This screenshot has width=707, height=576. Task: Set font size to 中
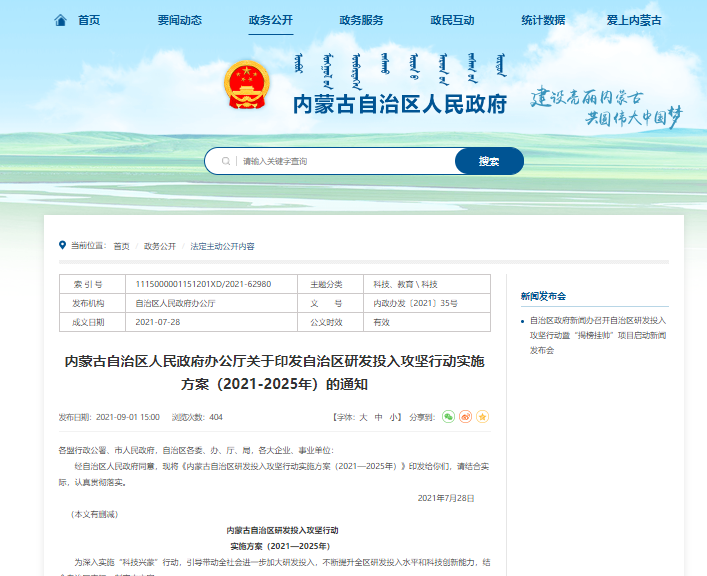click(x=379, y=417)
